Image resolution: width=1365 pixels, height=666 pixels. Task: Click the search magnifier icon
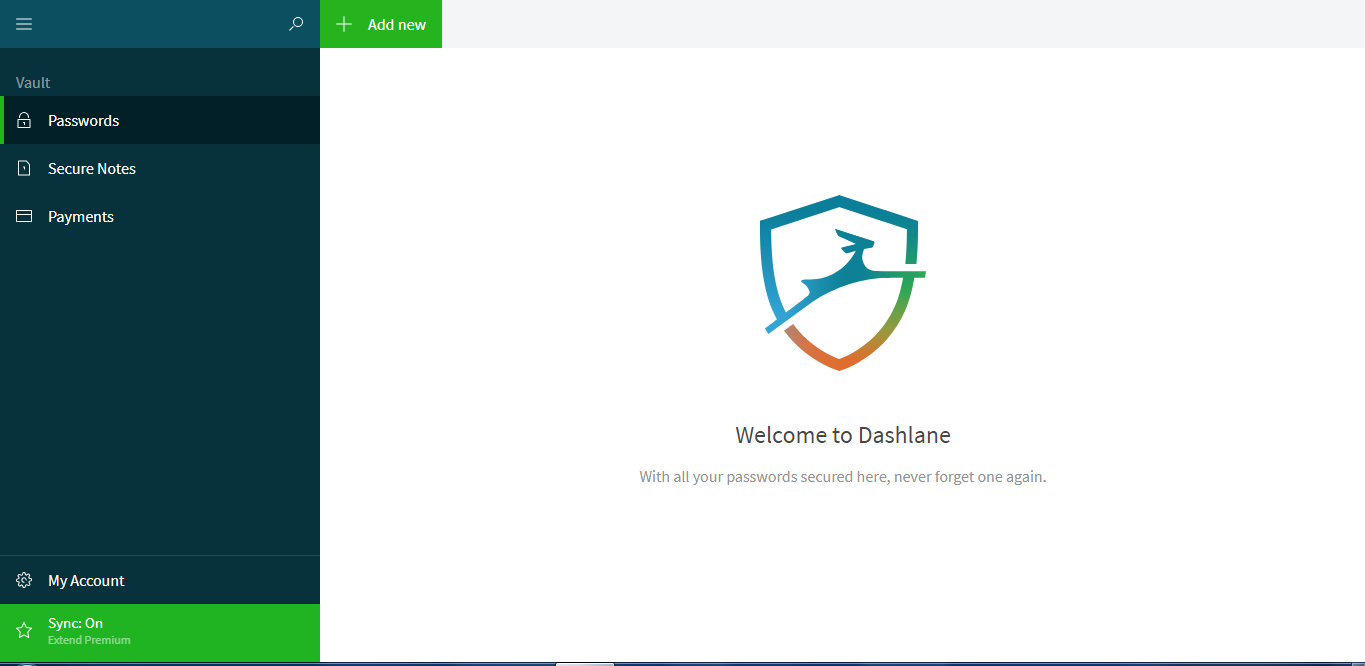coord(296,24)
